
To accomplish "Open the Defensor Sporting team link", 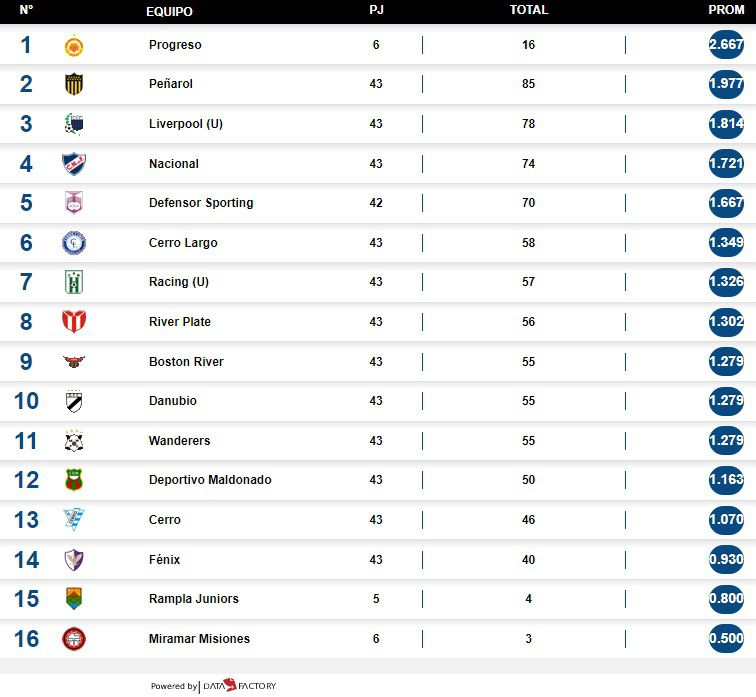I will (x=201, y=203).
